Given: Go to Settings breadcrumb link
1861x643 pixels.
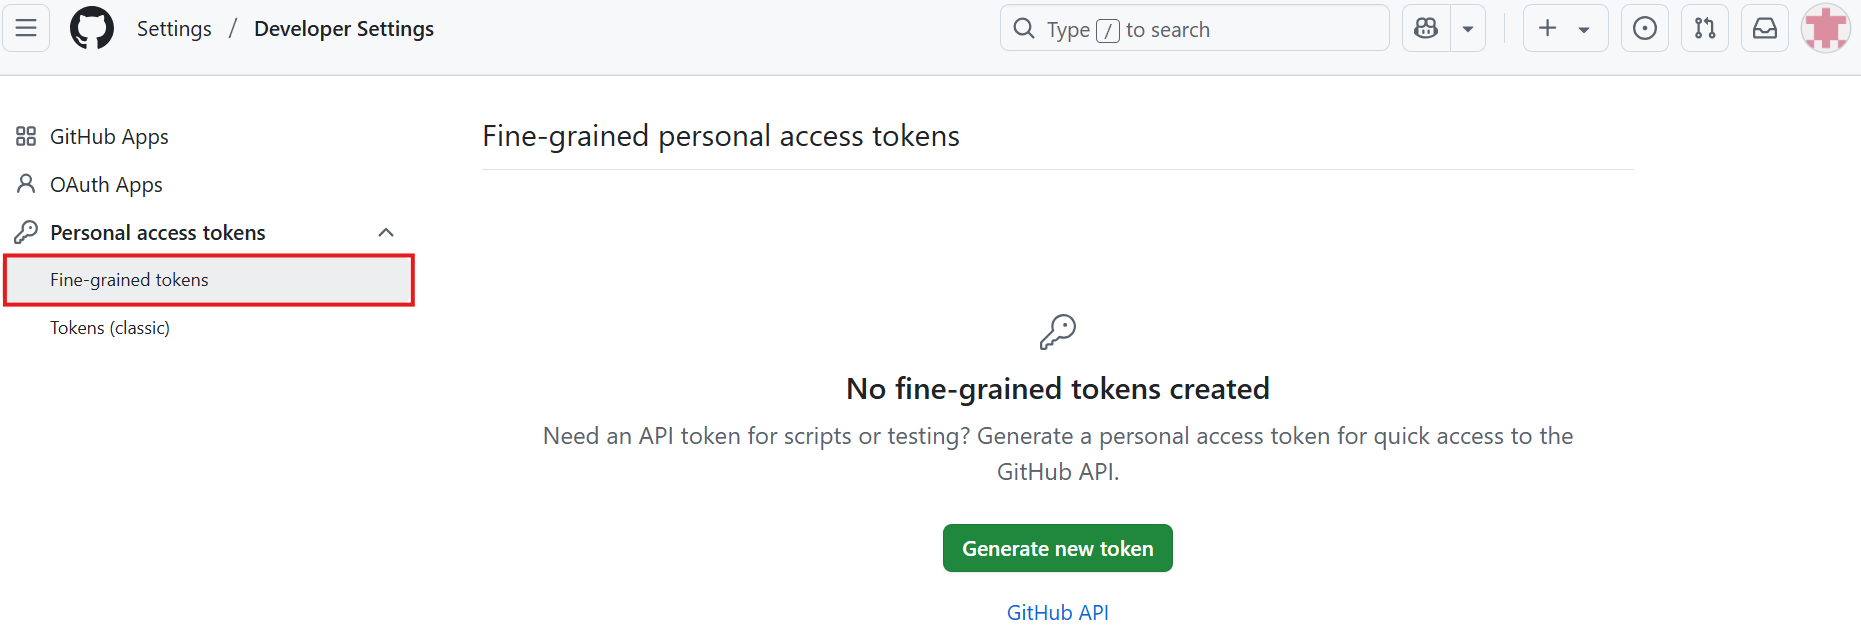Looking at the screenshot, I should (174, 29).
